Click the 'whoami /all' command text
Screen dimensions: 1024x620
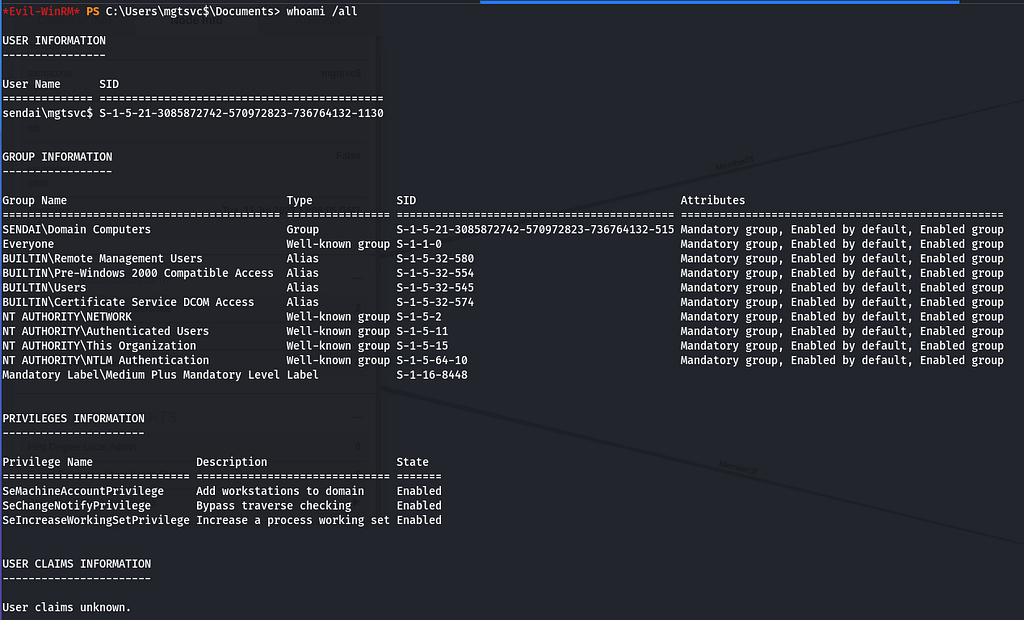[322, 11]
